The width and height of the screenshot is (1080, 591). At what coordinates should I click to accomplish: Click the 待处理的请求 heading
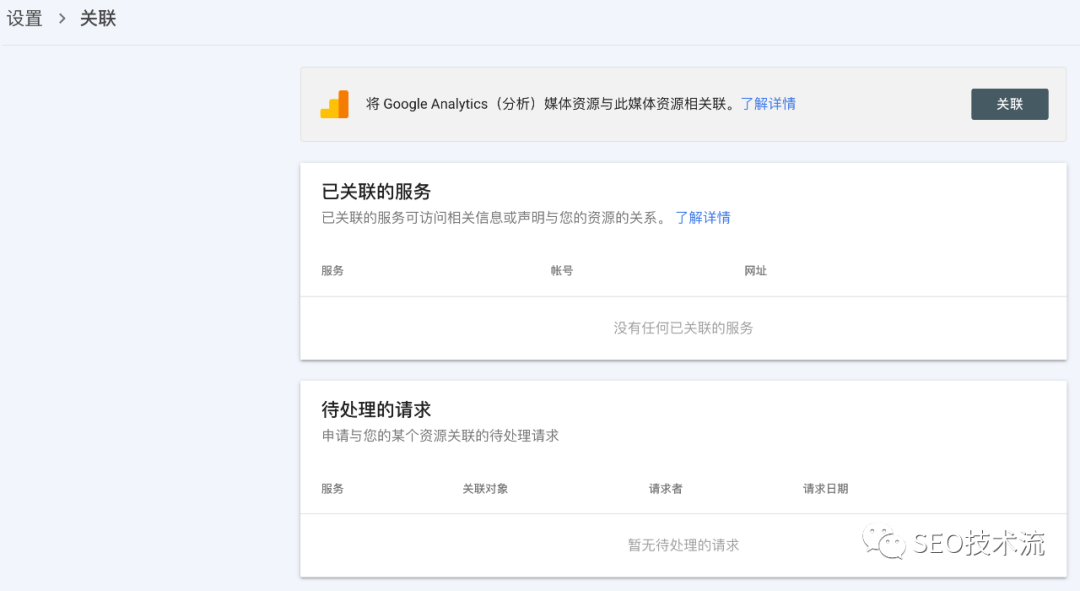pos(376,410)
